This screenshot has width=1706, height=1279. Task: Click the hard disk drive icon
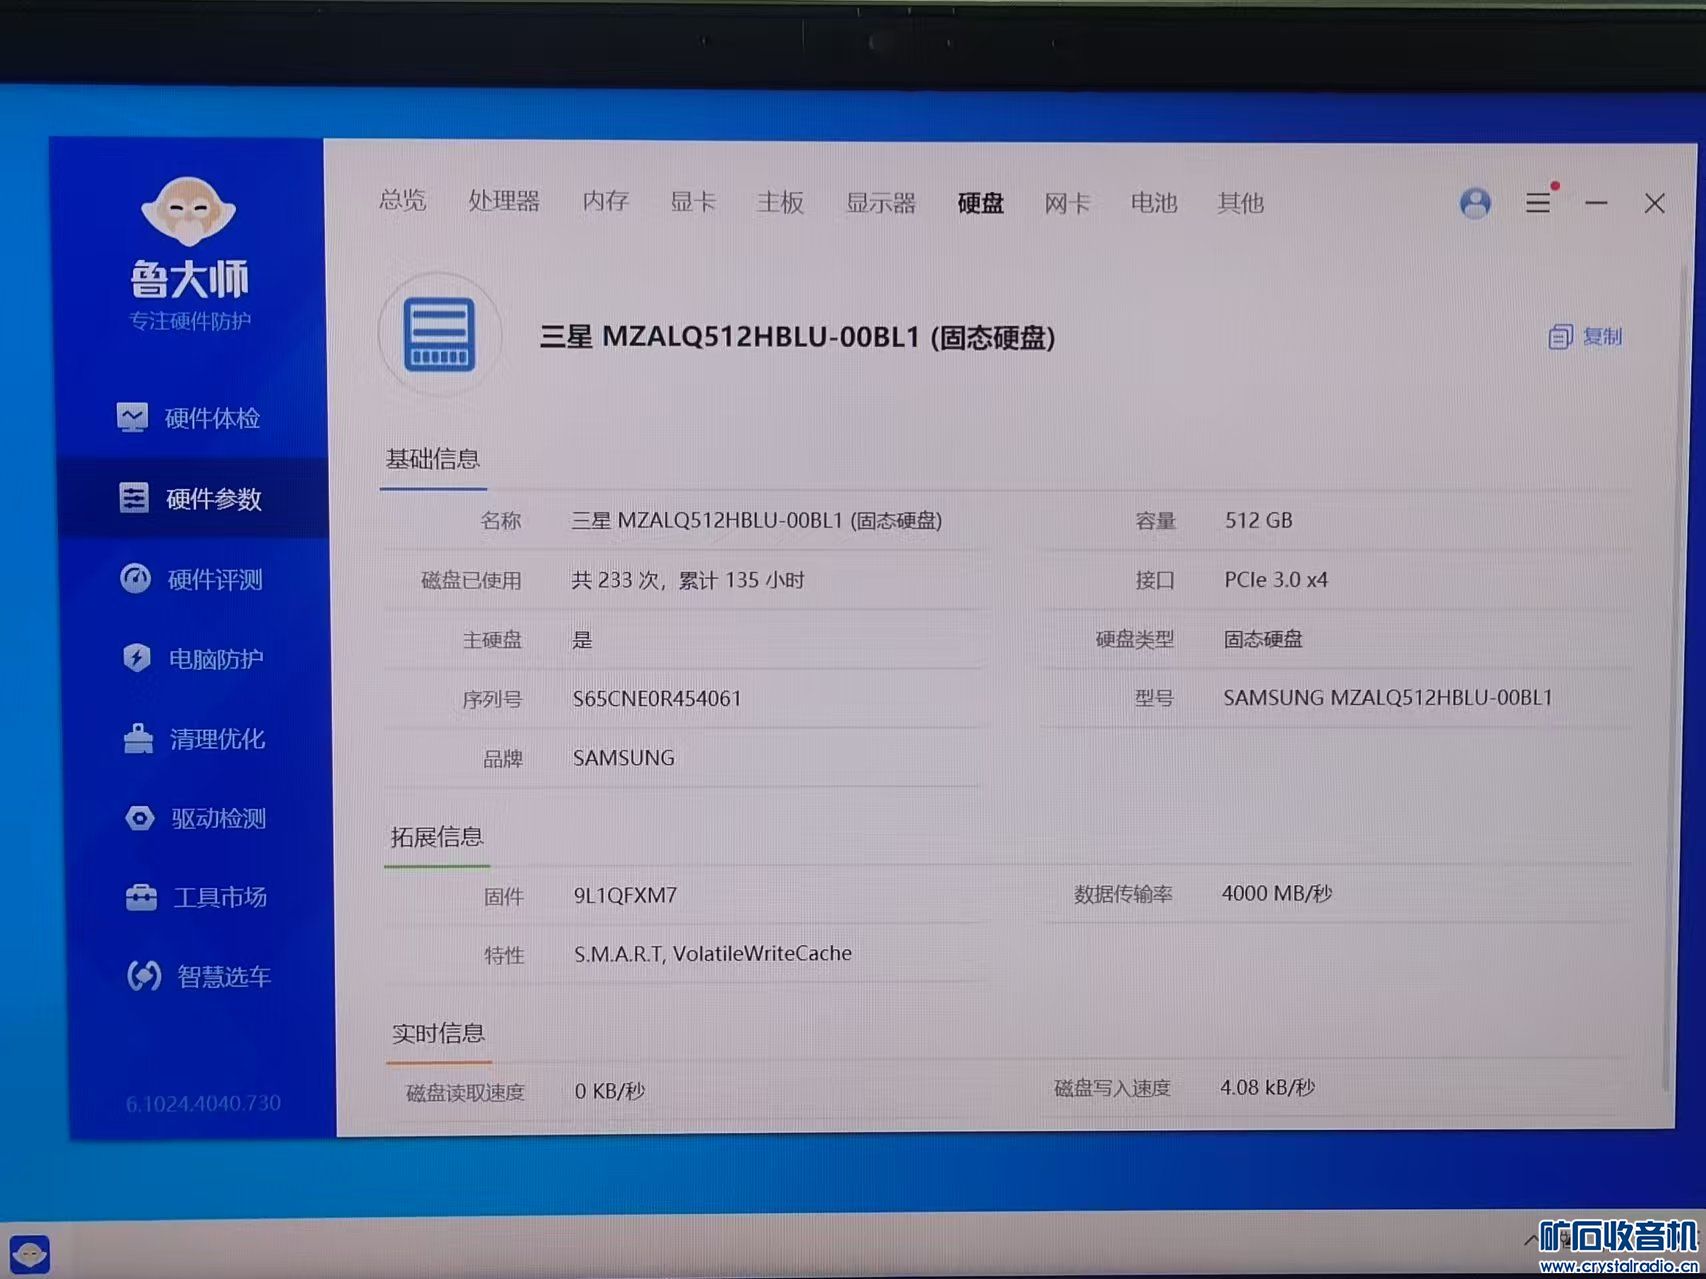click(439, 335)
